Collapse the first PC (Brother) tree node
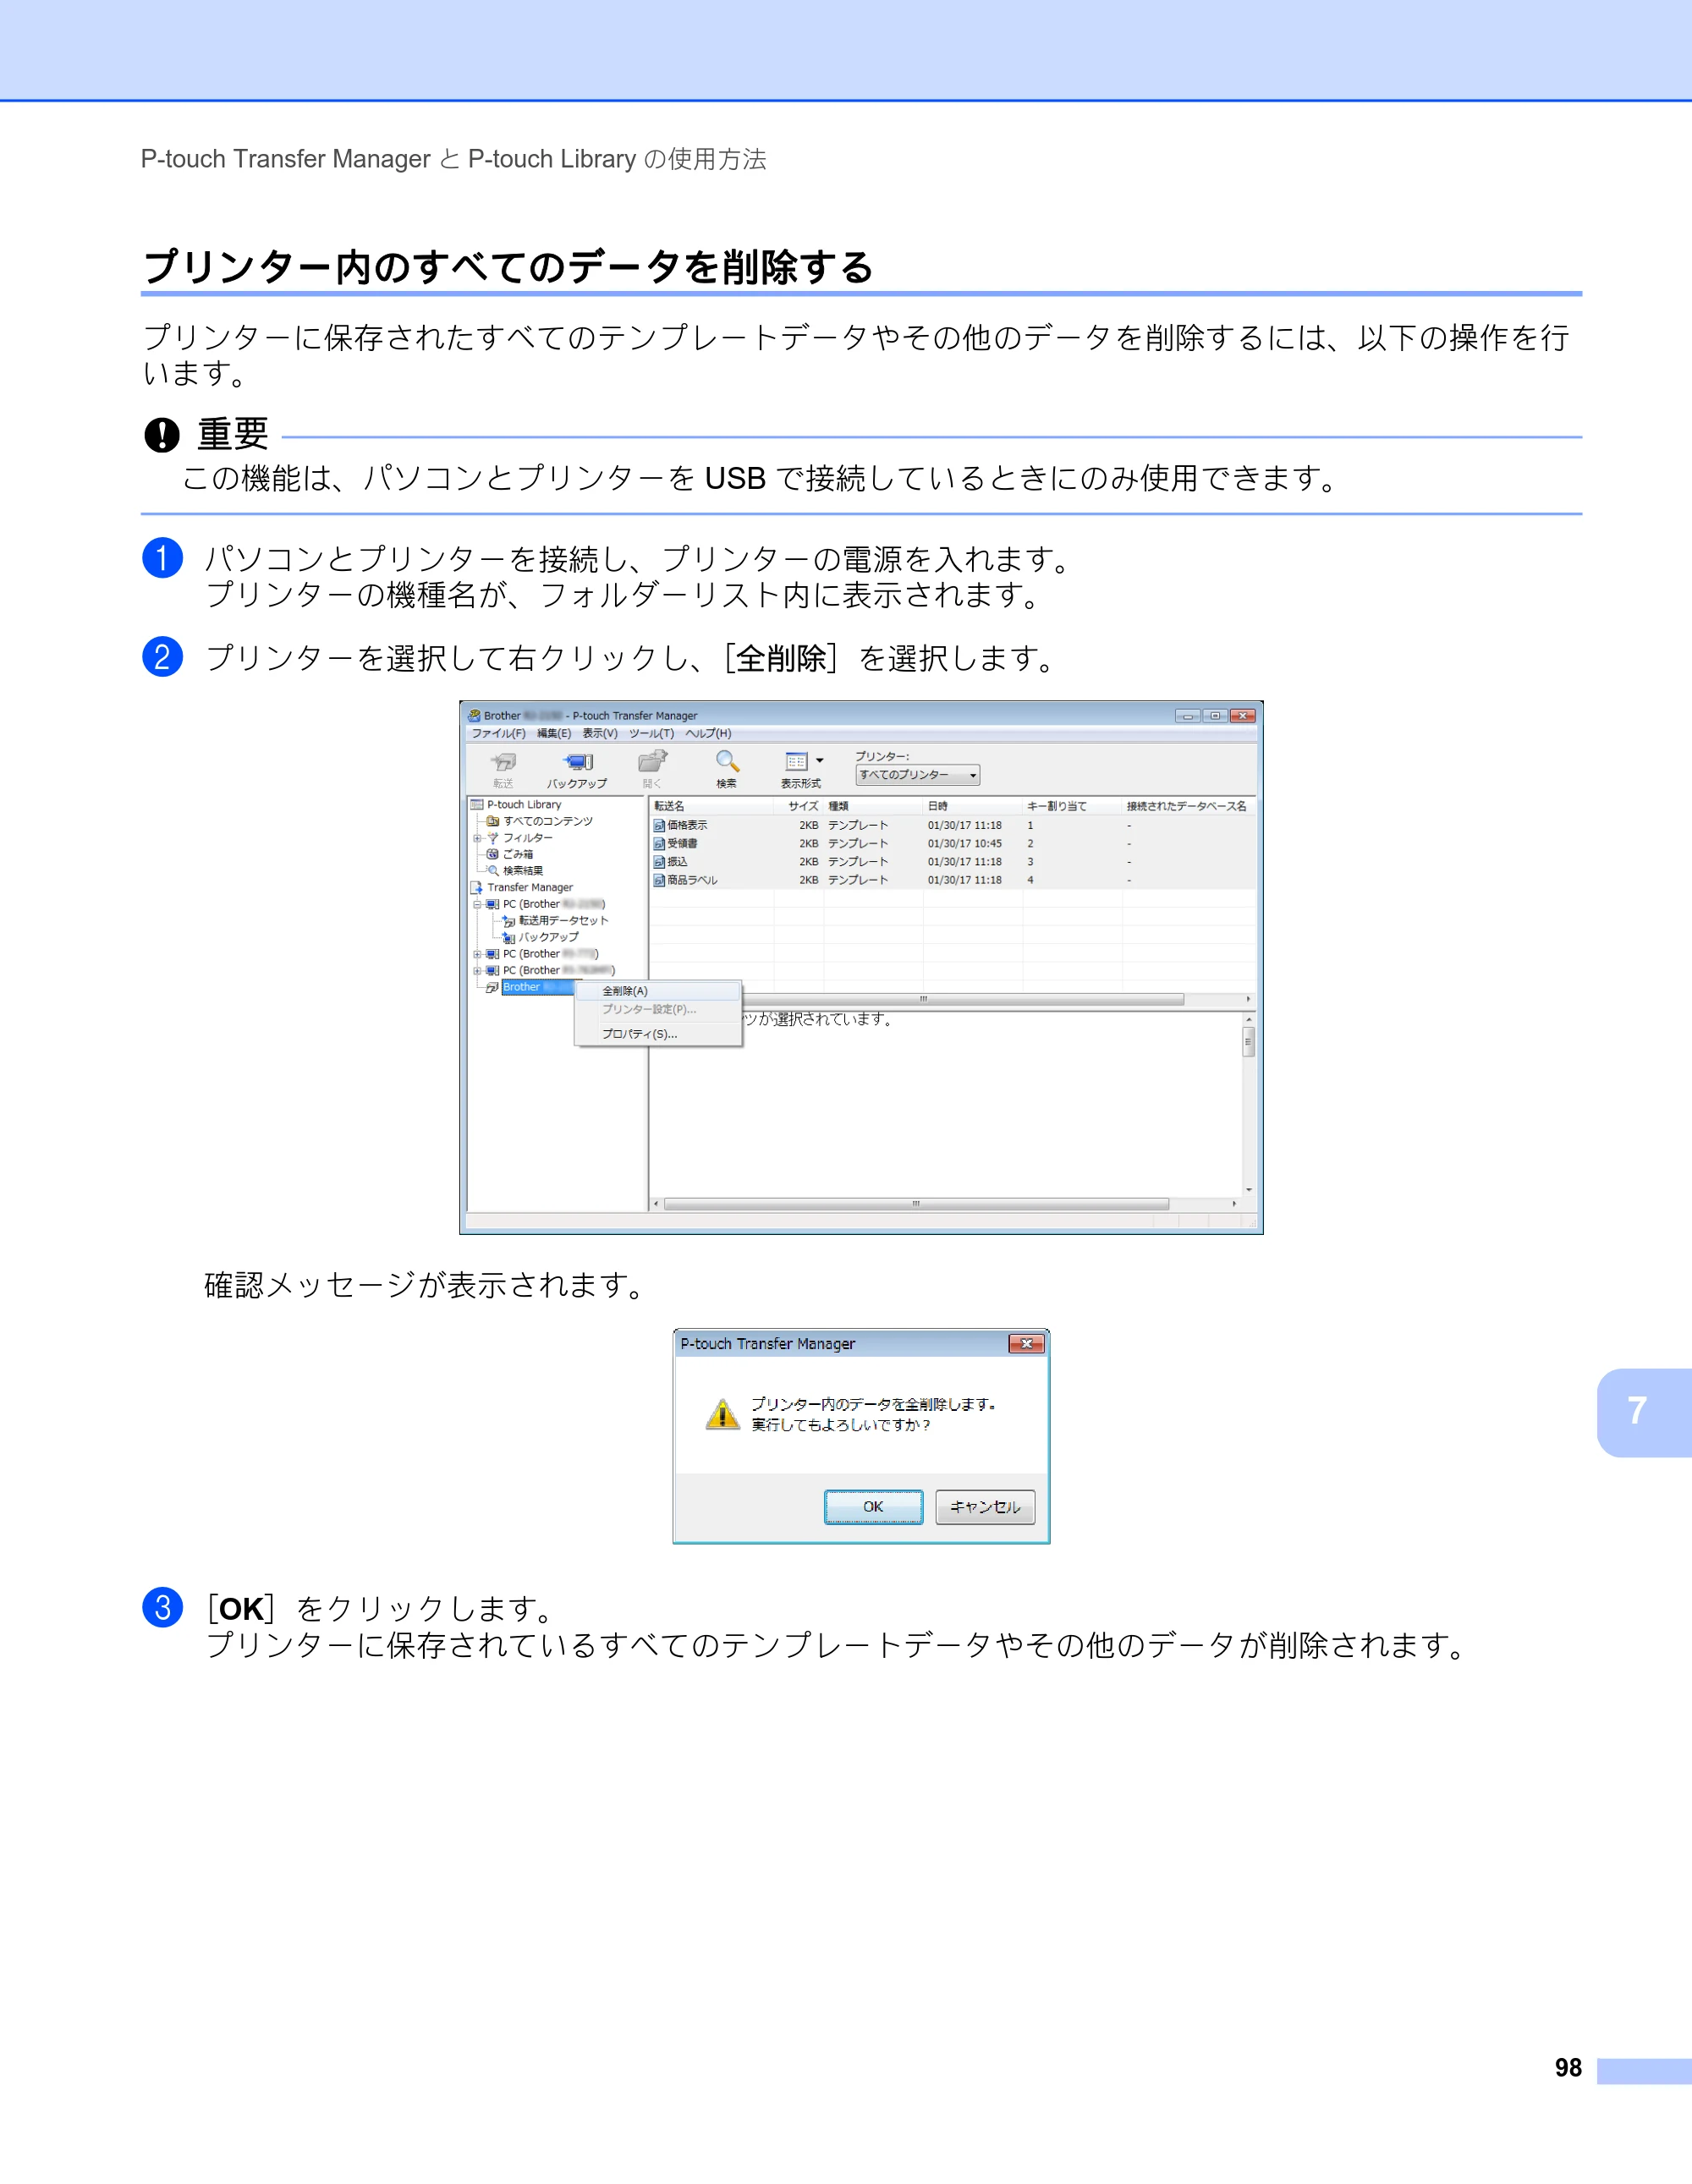Image resolution: width=1692 pixels, height=2184 pixels. tap(477, 904)
